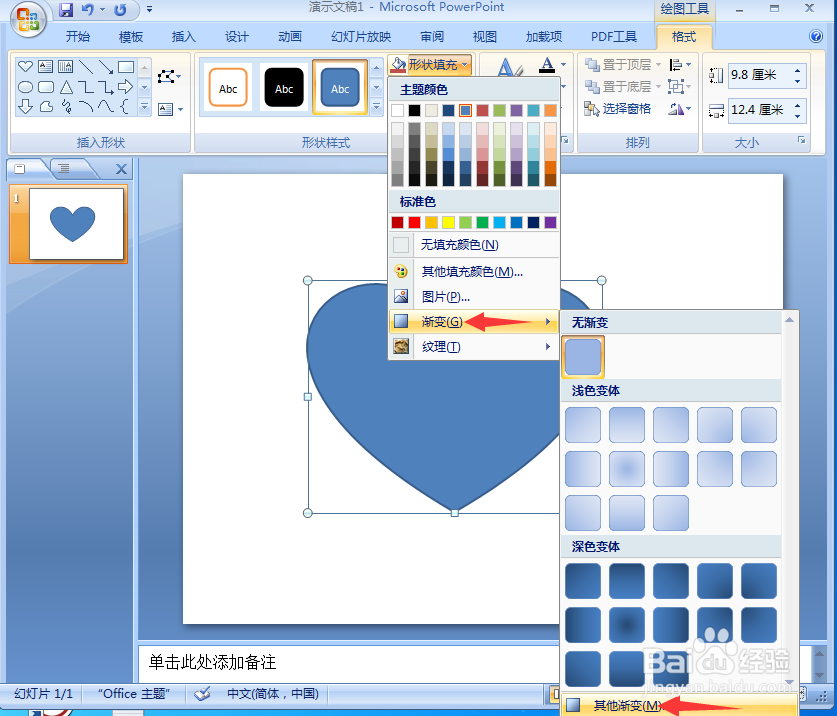This screenshot has height=716, width=837.
Task: Click the Save icon in quick access toolbar
Action: coord(66,10)
